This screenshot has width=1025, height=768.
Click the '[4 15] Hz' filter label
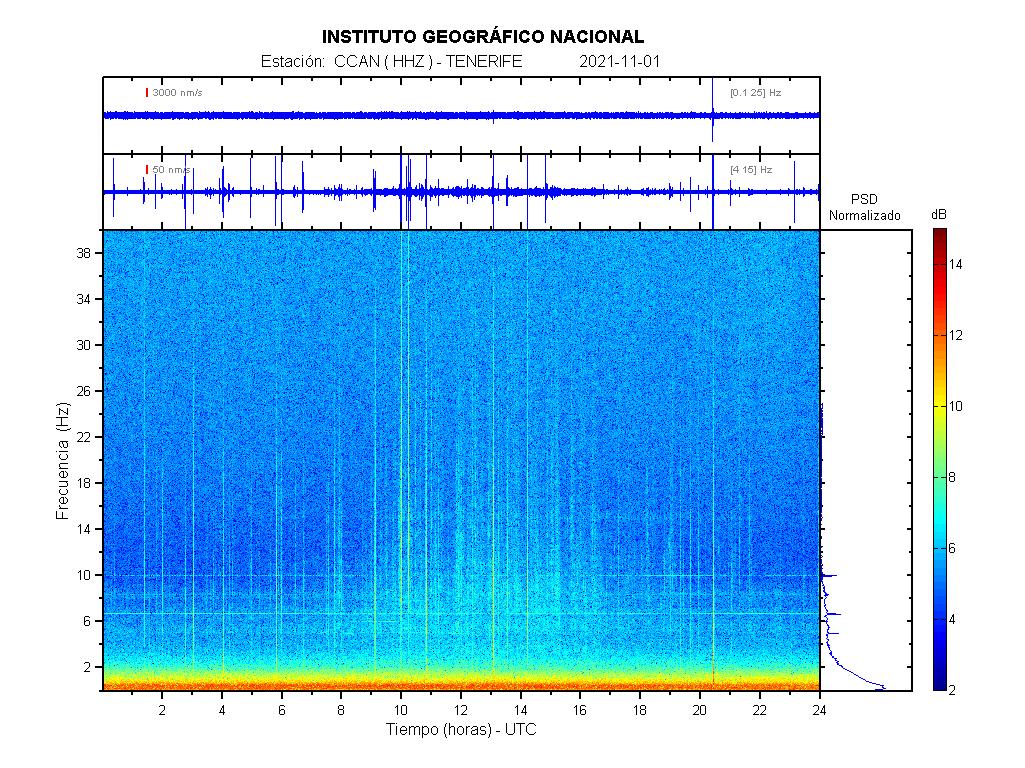tap(751, 170)
